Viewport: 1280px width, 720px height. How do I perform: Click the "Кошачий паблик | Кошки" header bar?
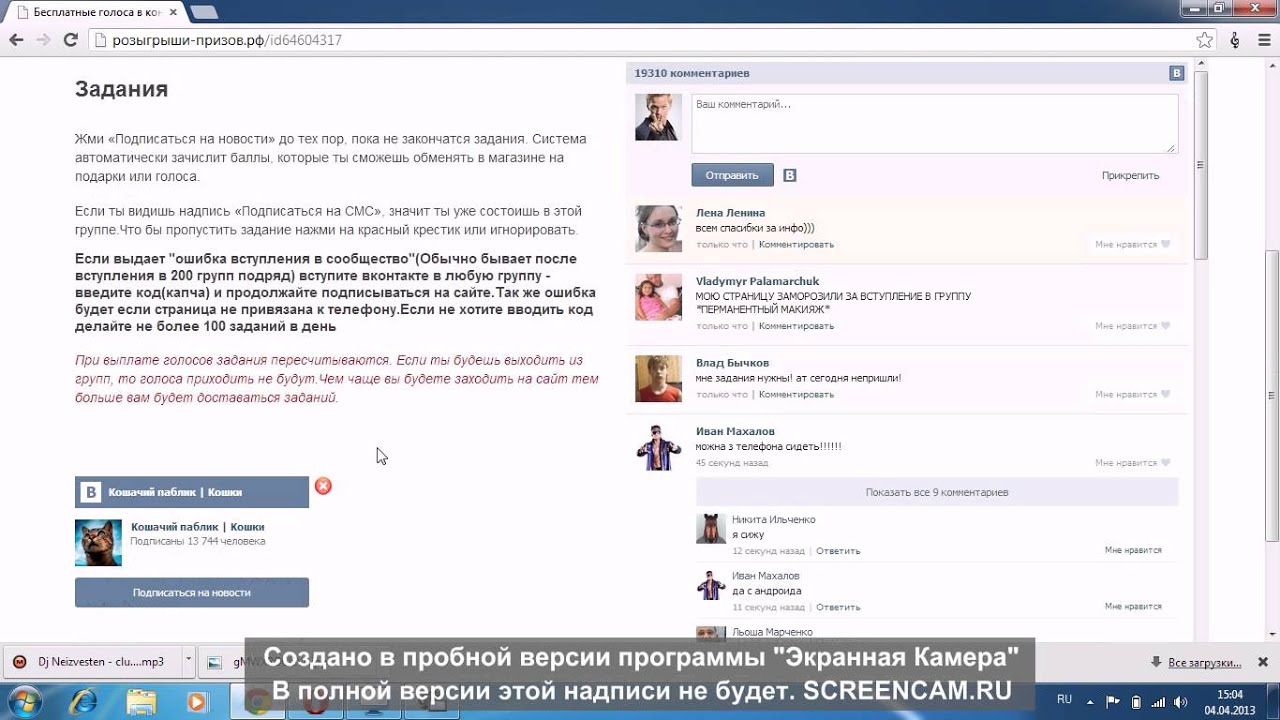coord(192,492)
